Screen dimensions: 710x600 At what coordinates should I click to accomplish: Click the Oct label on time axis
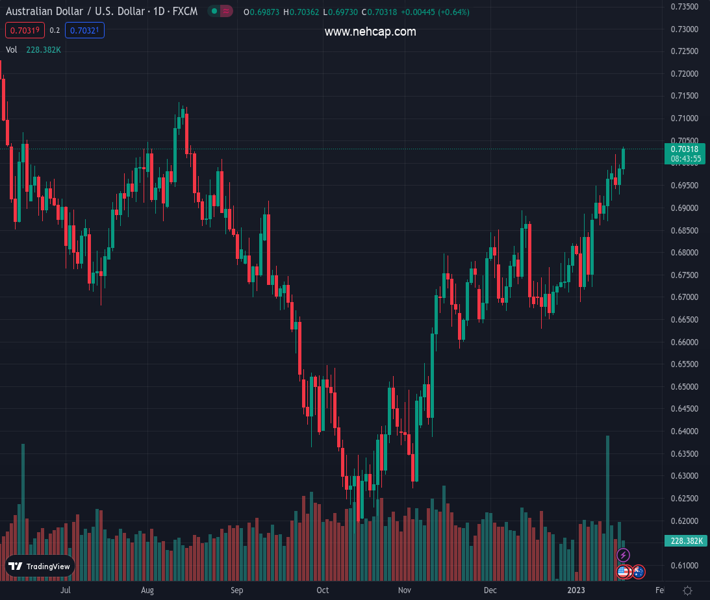click(x=322, y=591)
